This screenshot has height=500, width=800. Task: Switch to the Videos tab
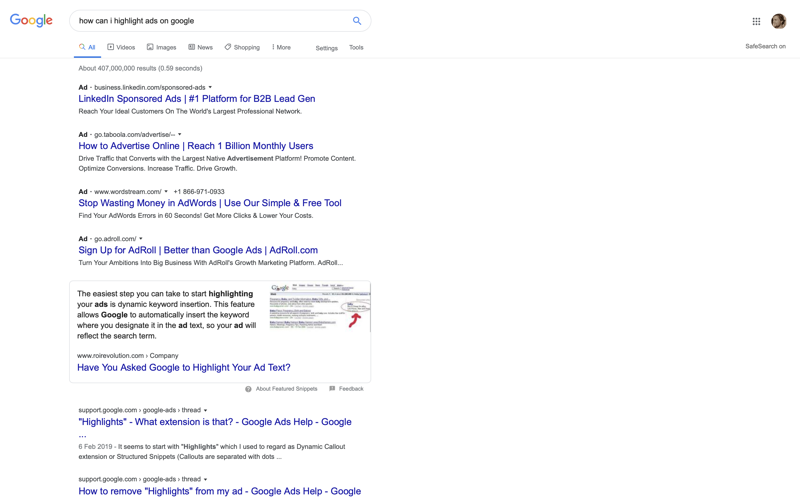[121, 47]
